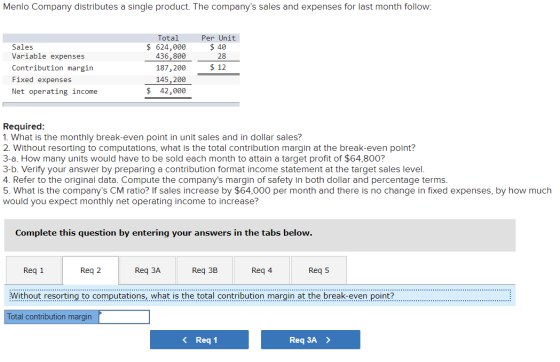Open the Req 3B tab
The width and height of the screenshot is (560, 362).
pyautogui.click(x=205, y=270)
